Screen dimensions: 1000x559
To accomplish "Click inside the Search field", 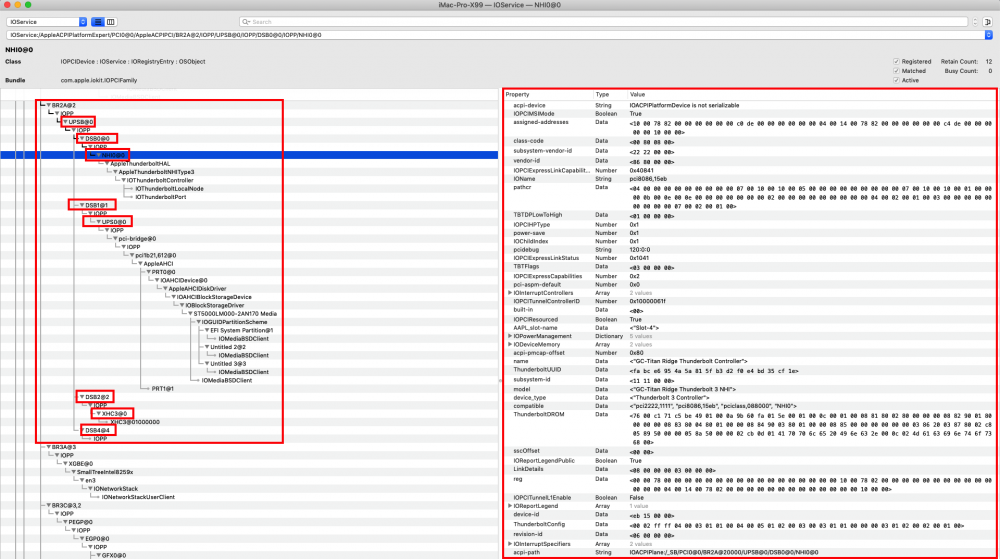I will (604, 22).
